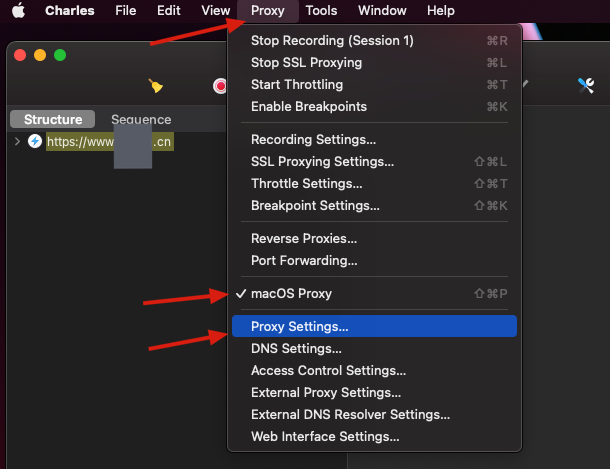The width and height of the screenshot is (610, 469).
Task: Toggle the checked macOS Proxy option
Action: 374,294
